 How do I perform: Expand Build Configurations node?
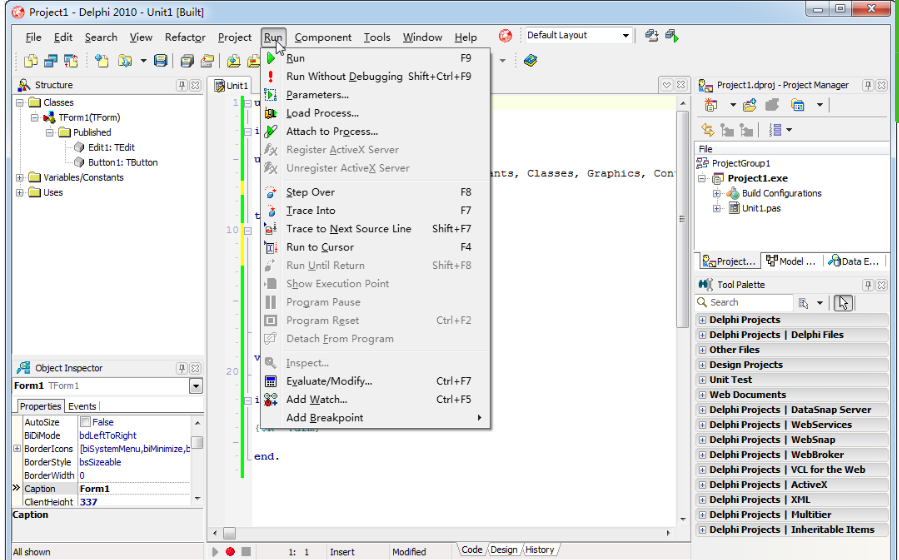point(717,194)
